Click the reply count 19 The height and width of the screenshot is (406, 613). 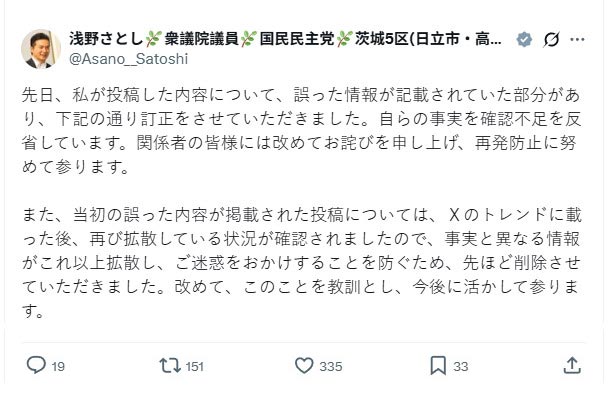tap(58, 367)
